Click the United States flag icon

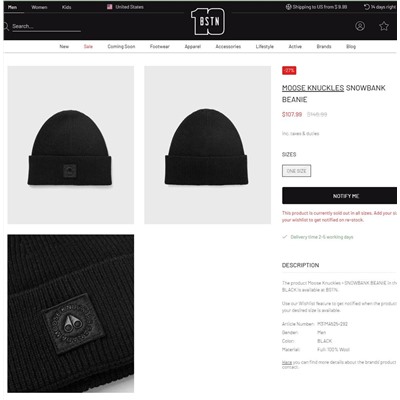pos(110,7)
